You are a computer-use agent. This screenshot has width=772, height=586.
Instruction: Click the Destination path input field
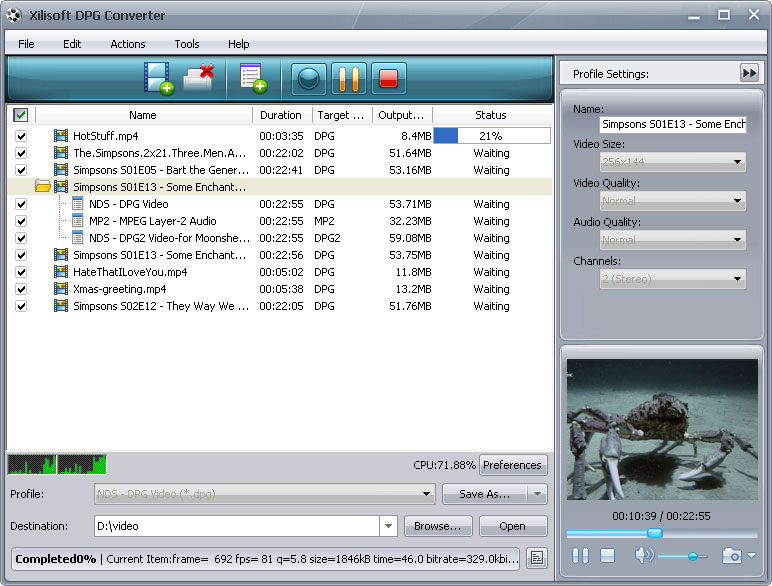(x=237, y=526)
